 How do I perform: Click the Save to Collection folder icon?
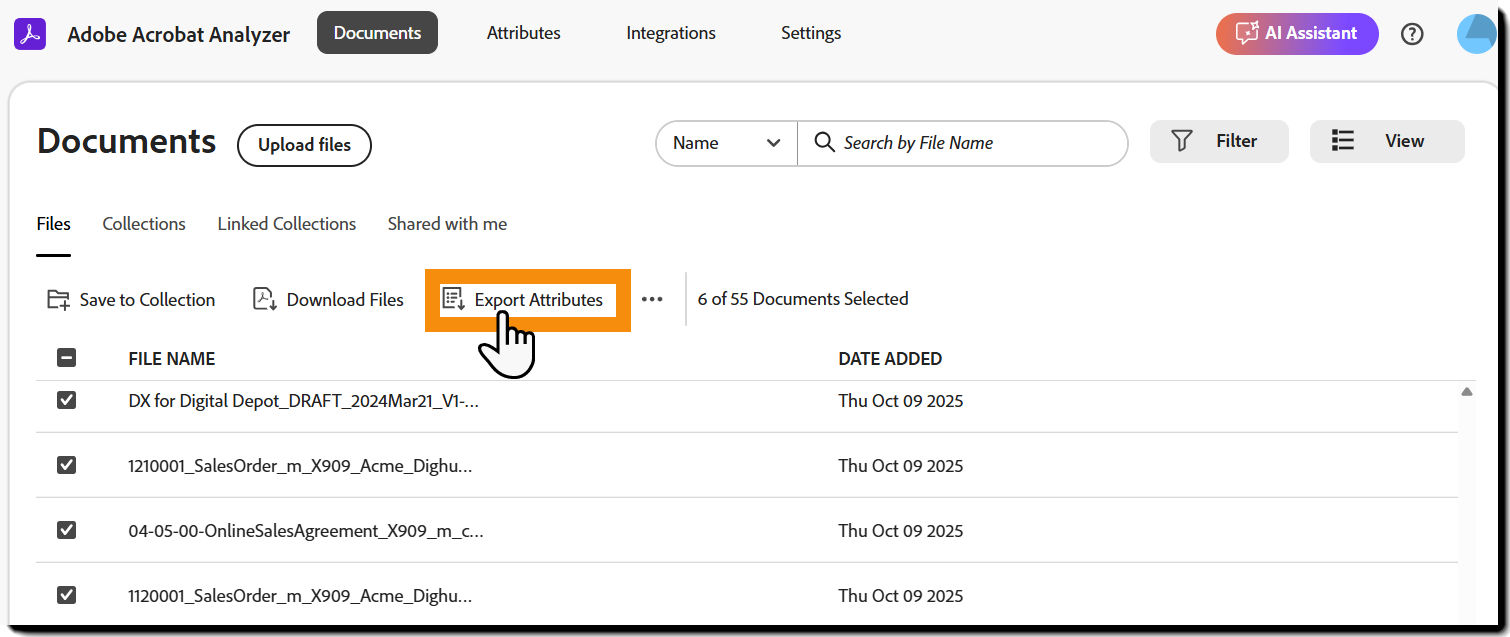(58, 300)
